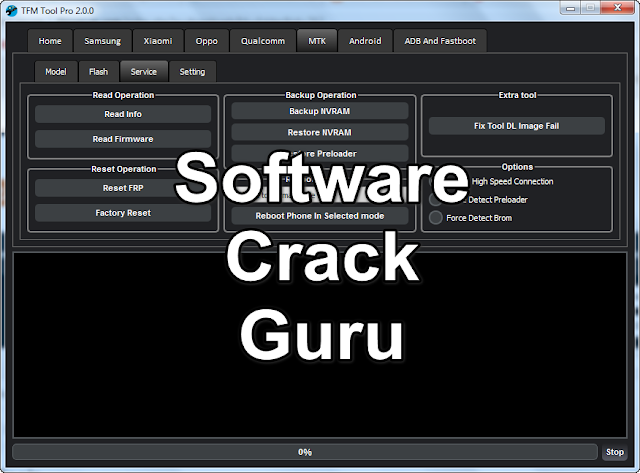Perform Factory Reset
The image size is (640, 473).
123,213
